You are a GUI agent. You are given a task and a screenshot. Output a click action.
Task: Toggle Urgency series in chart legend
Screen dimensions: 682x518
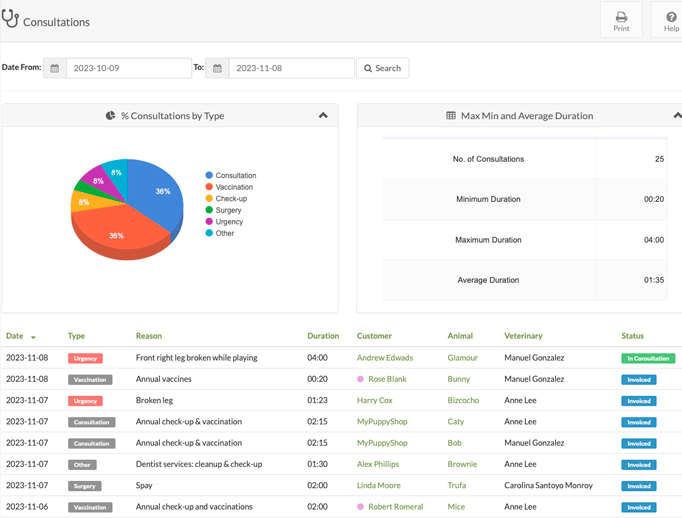pyautogui.click(x=224, y=222)
